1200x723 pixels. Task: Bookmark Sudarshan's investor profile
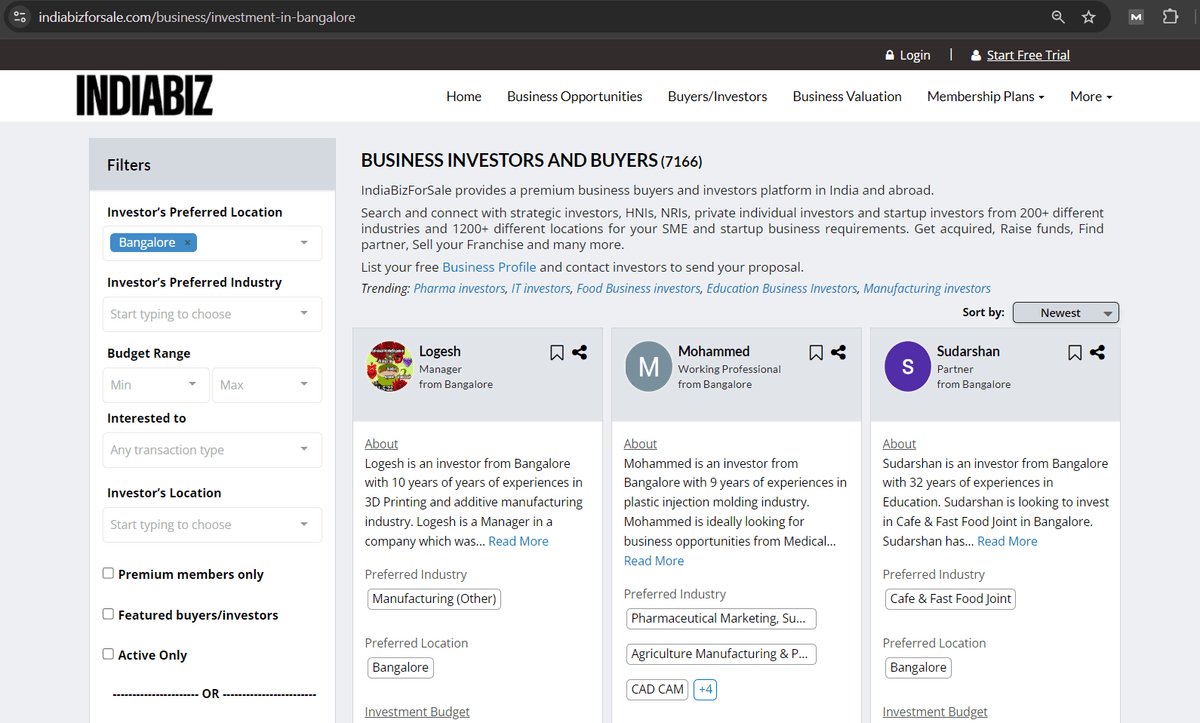(x=1075, y=352)
